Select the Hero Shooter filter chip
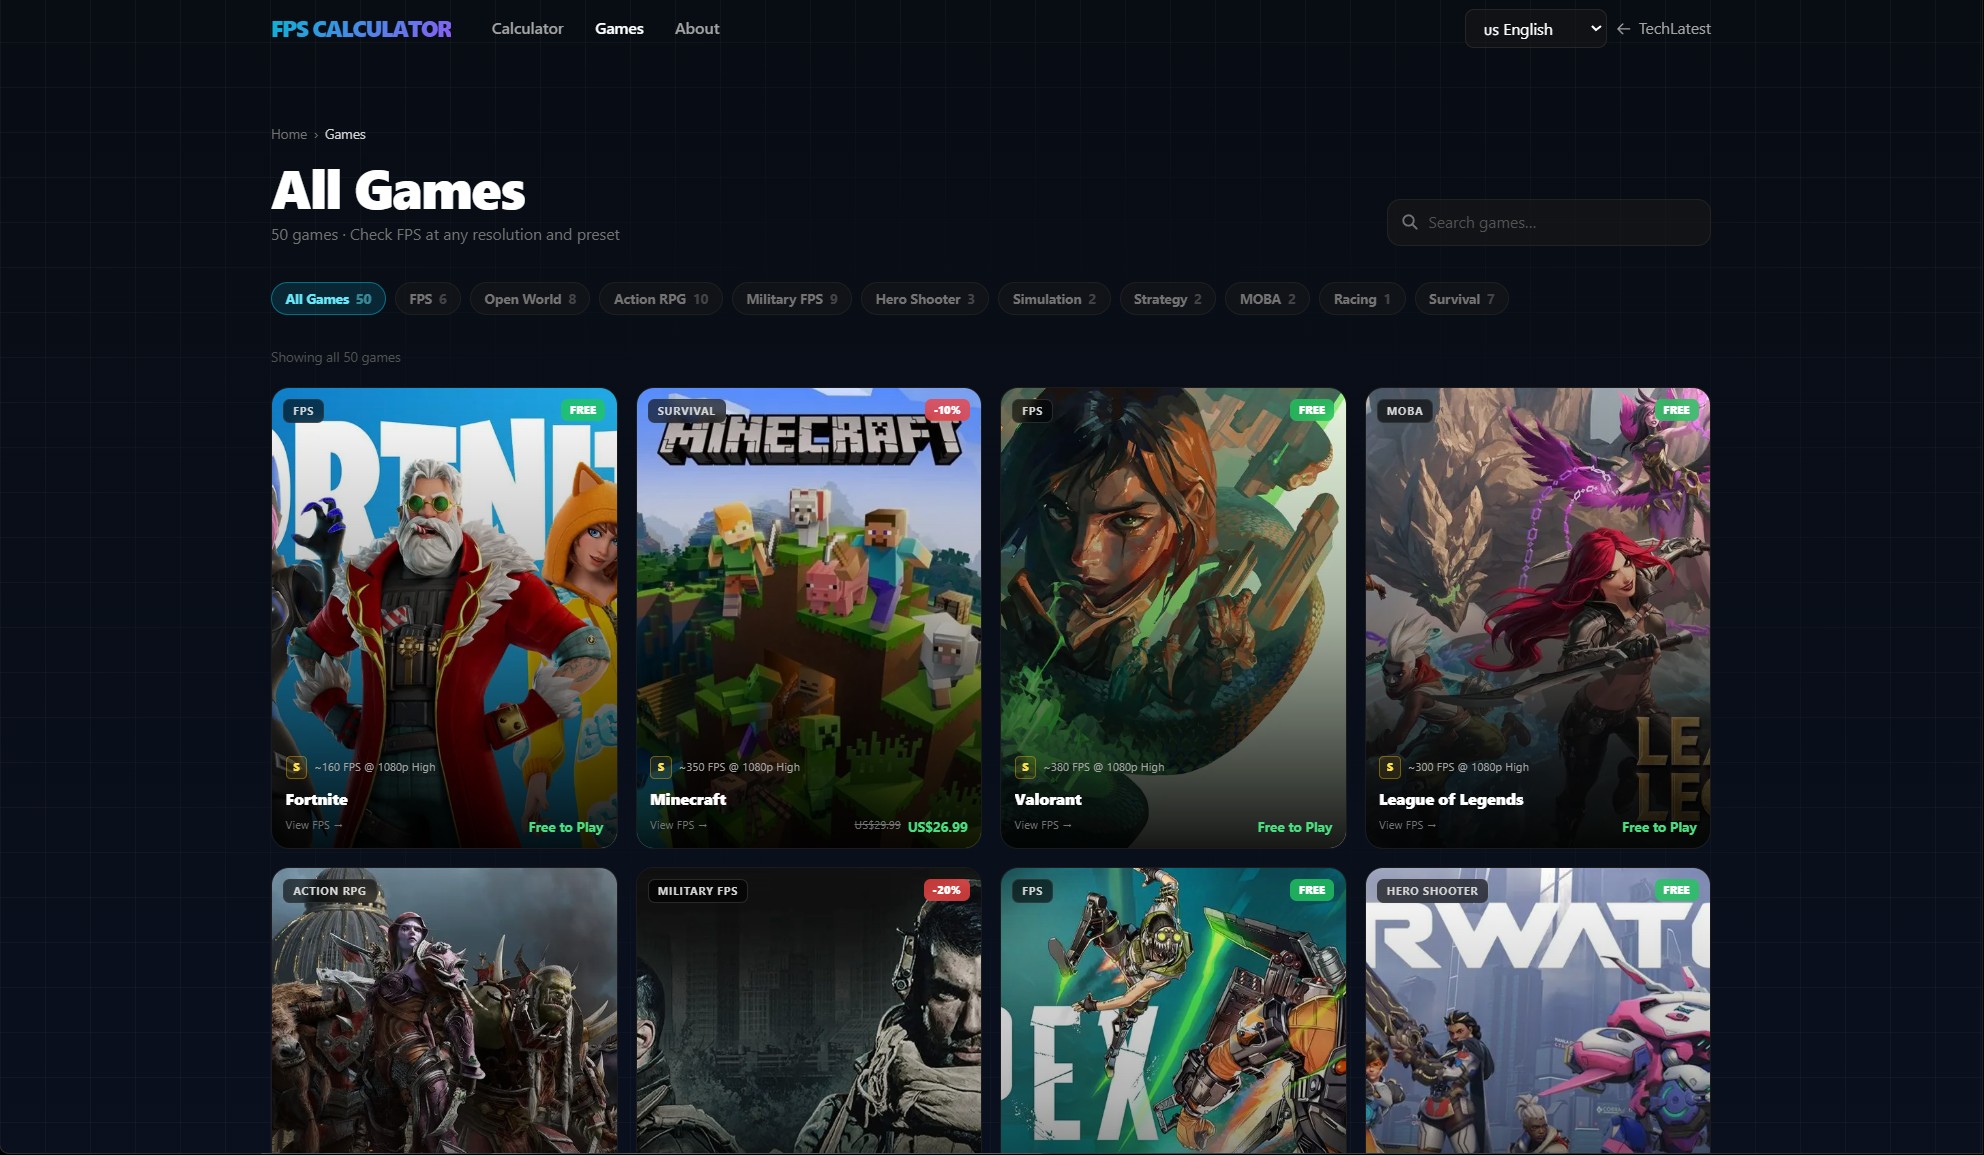Viewport: 1984px width, 1155px height. [925, 299]
